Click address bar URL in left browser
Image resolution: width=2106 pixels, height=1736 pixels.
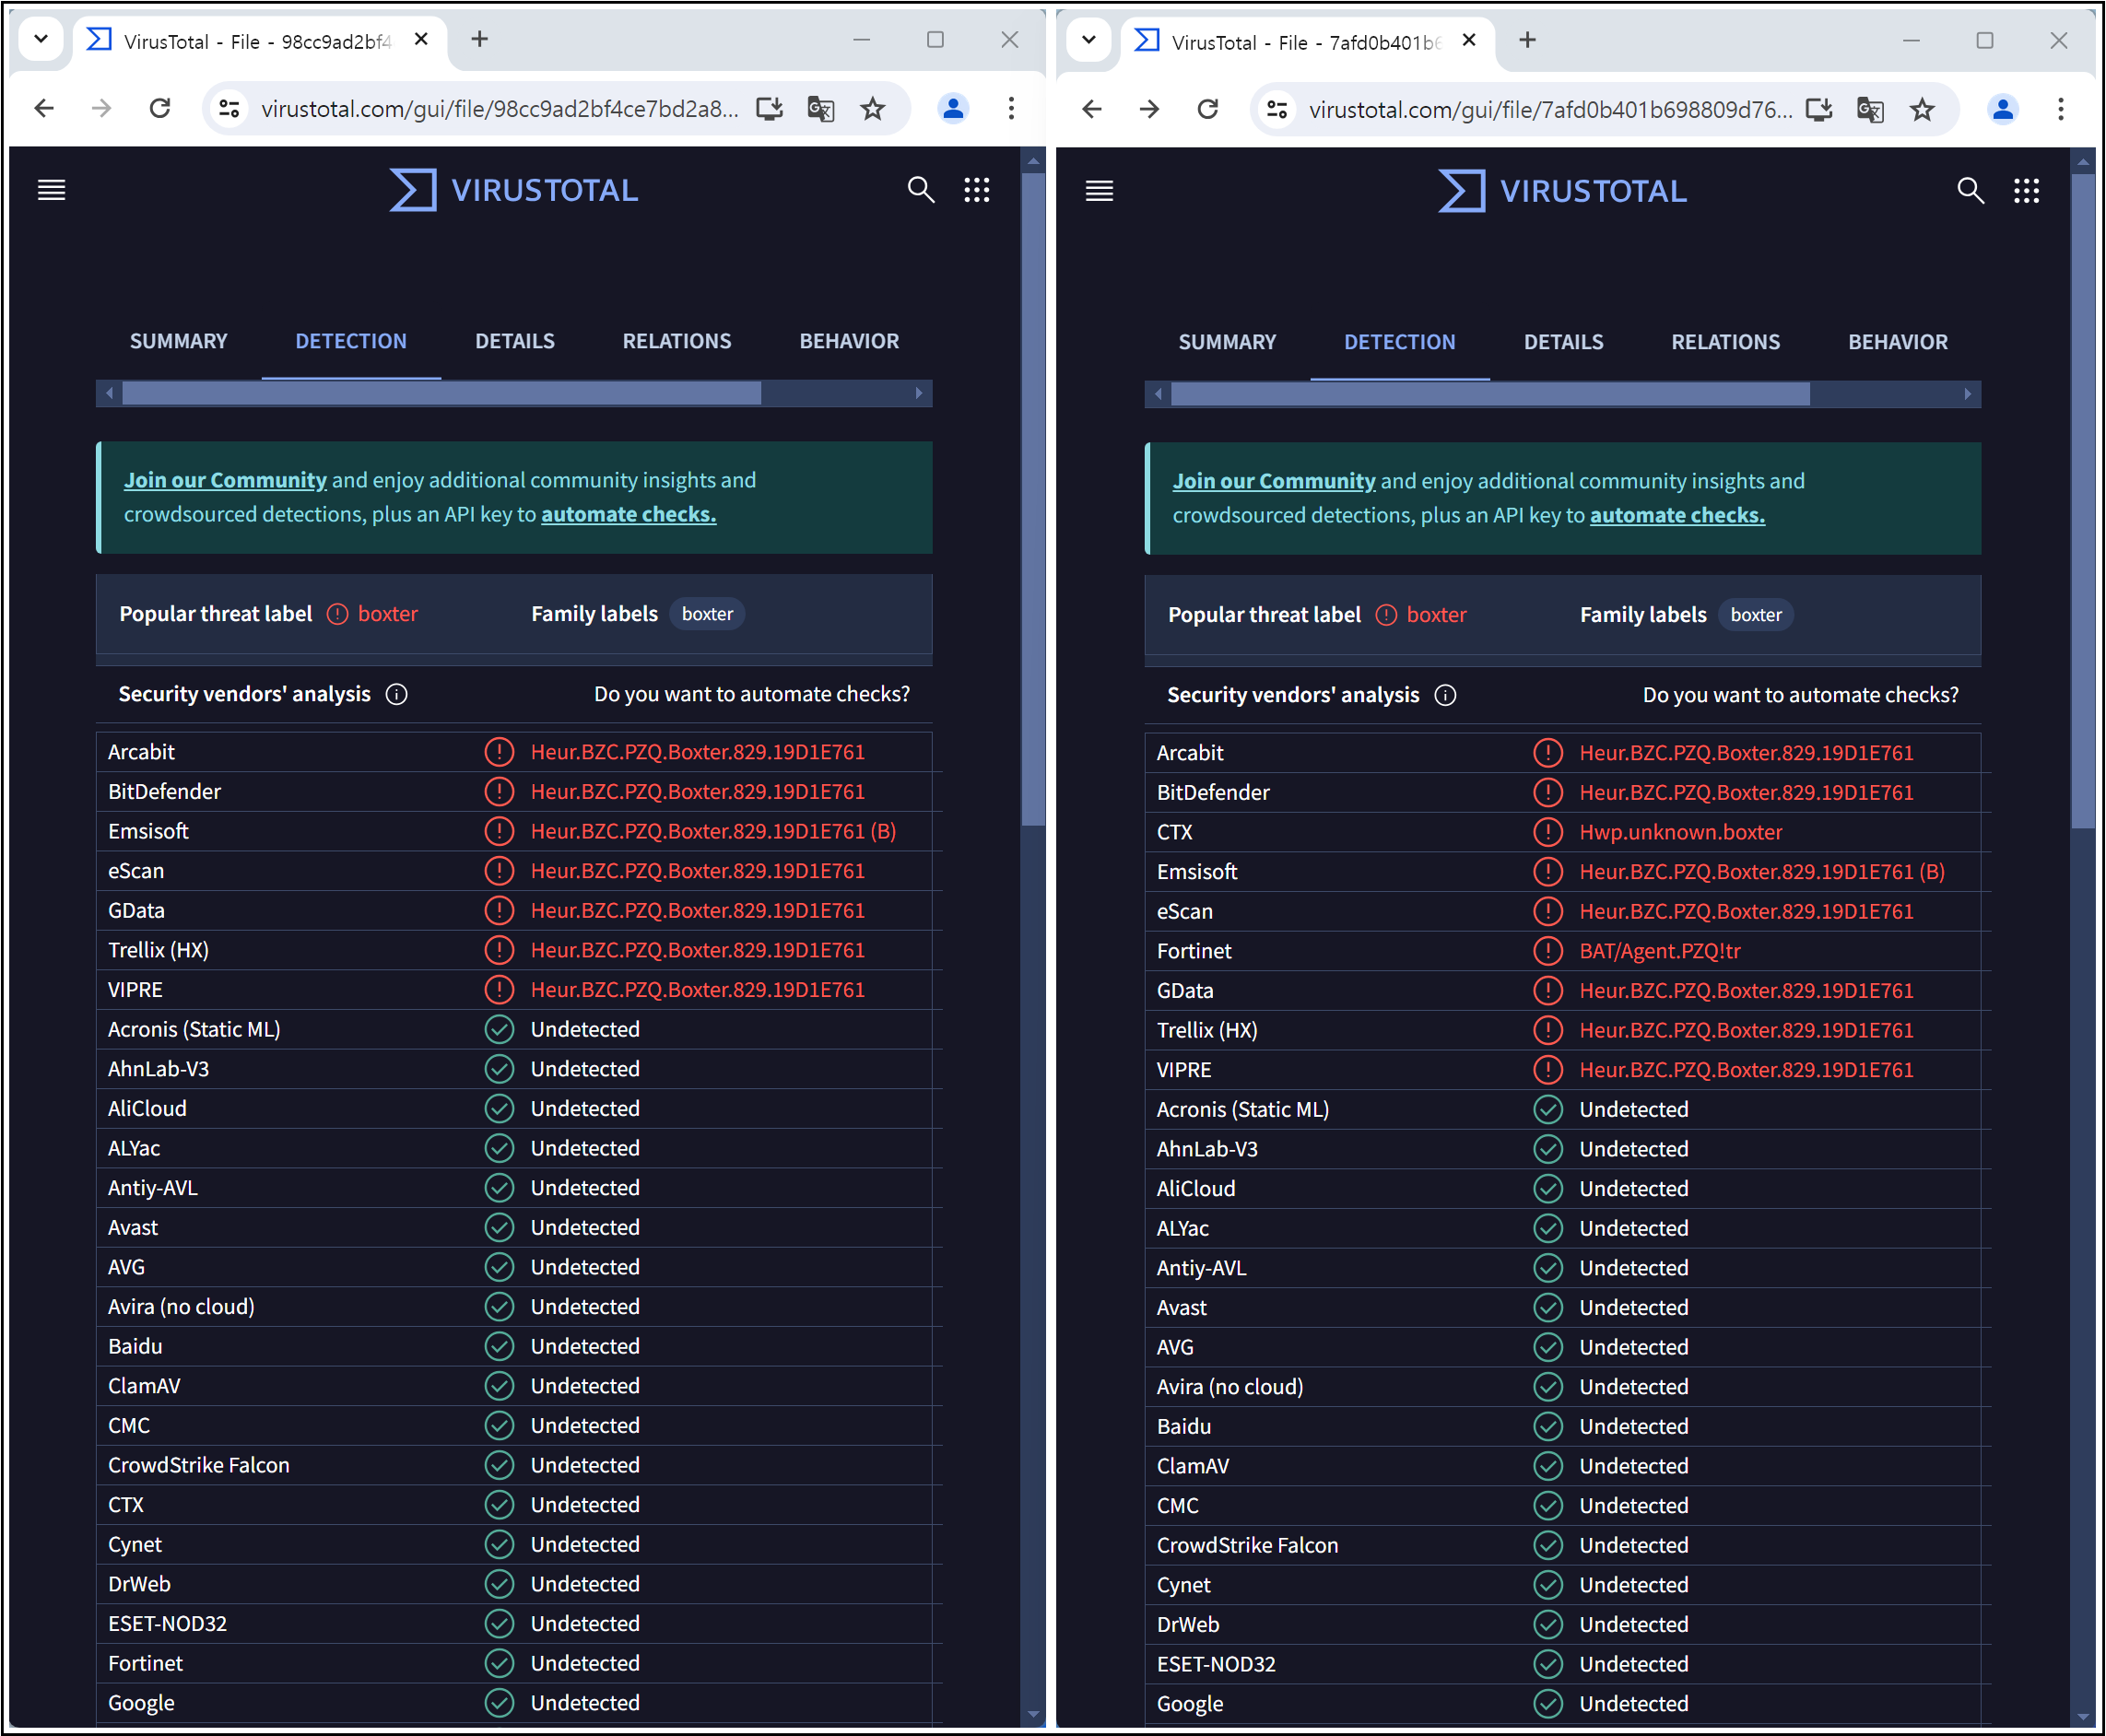point(499,108)
